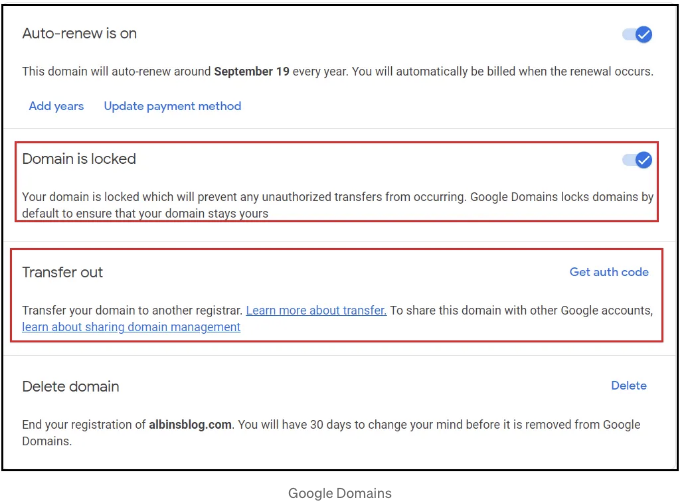Click Update payment method
680x502 pixels.
click(x=173, y=106)
